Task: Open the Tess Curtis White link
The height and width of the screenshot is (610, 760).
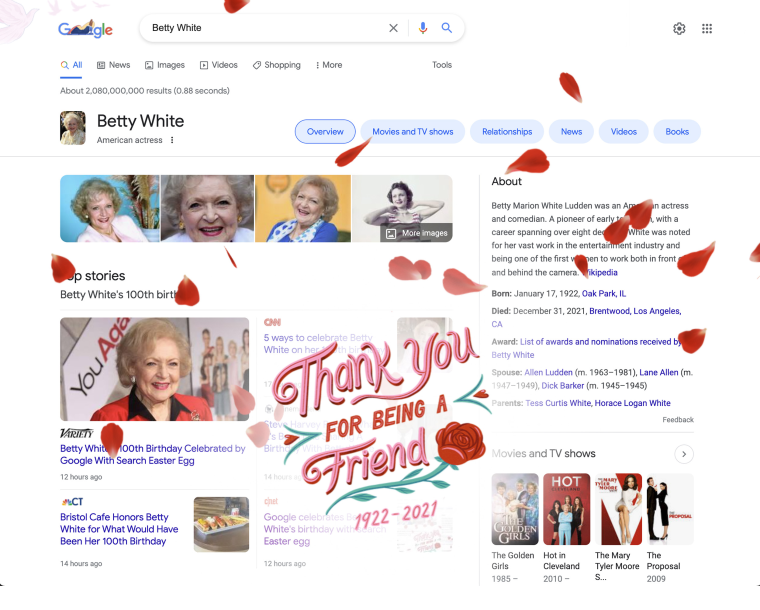Action: [558, 403]
